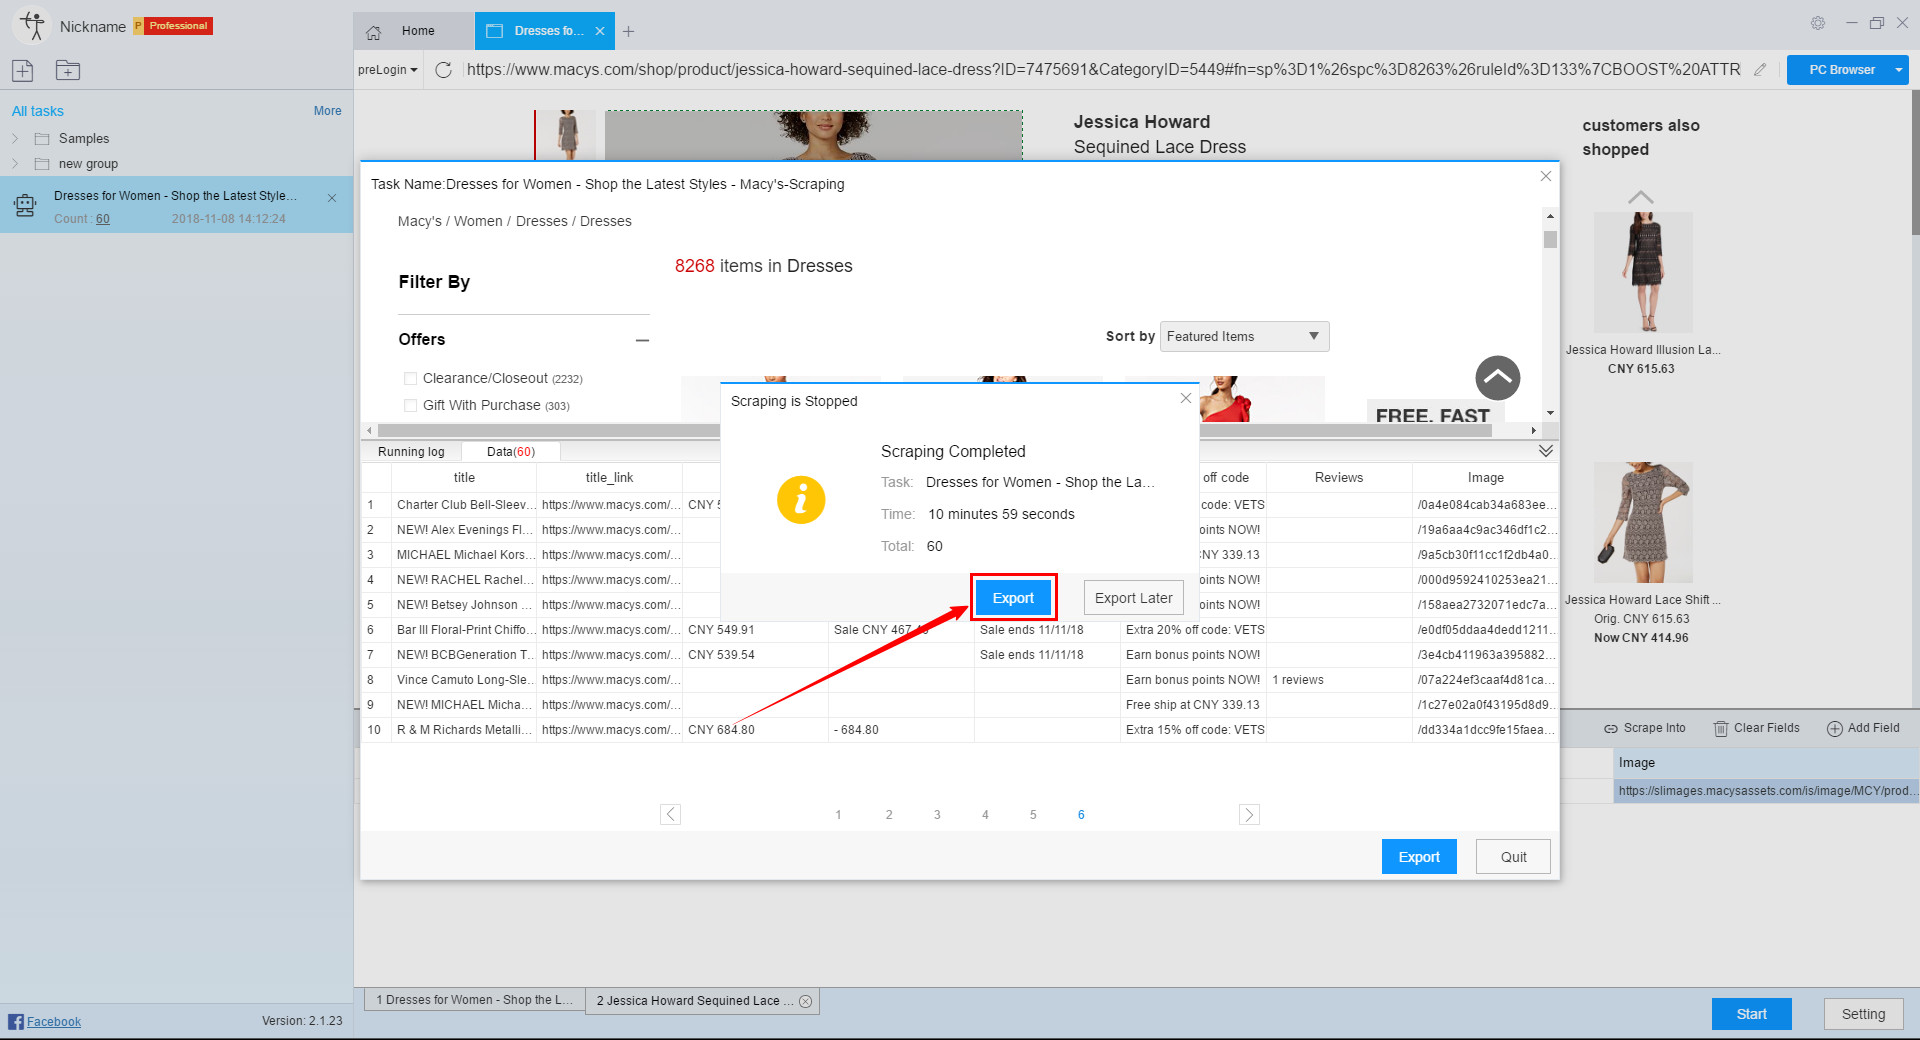1920x1040 pixels.
Task: Switch to the Running log tab
Action: (x=411, y=452)
